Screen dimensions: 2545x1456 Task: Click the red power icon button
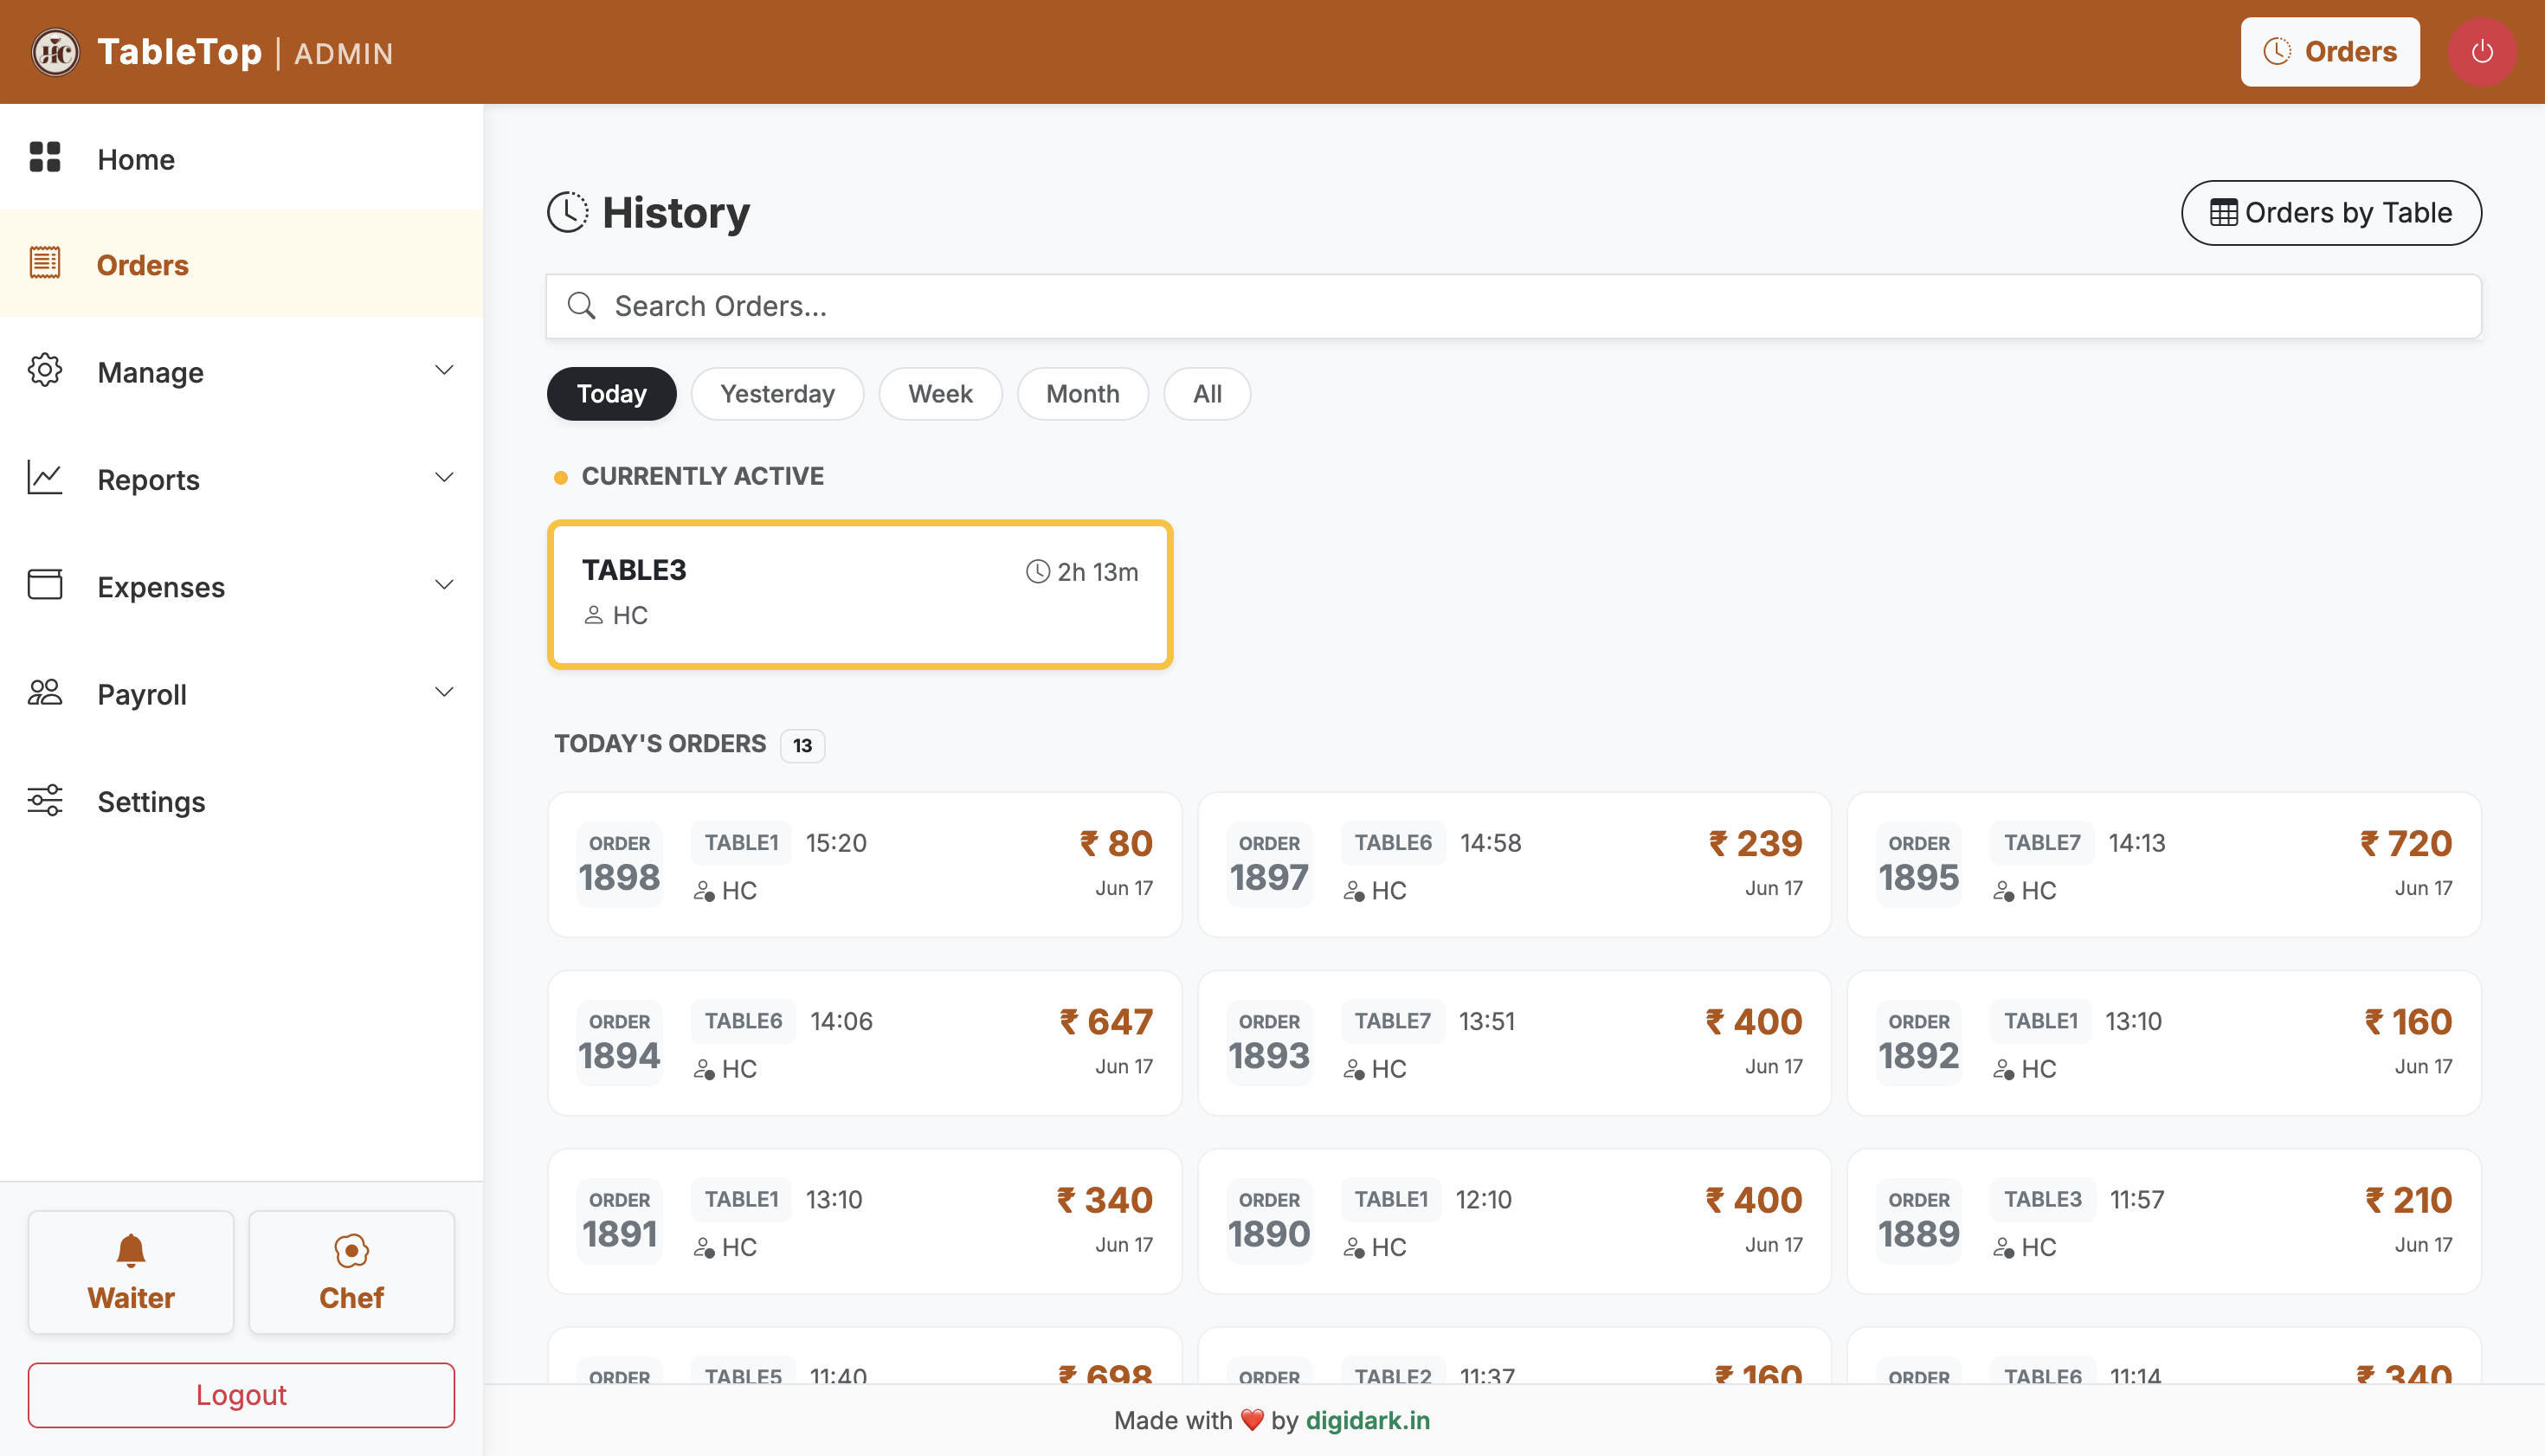2481,52
